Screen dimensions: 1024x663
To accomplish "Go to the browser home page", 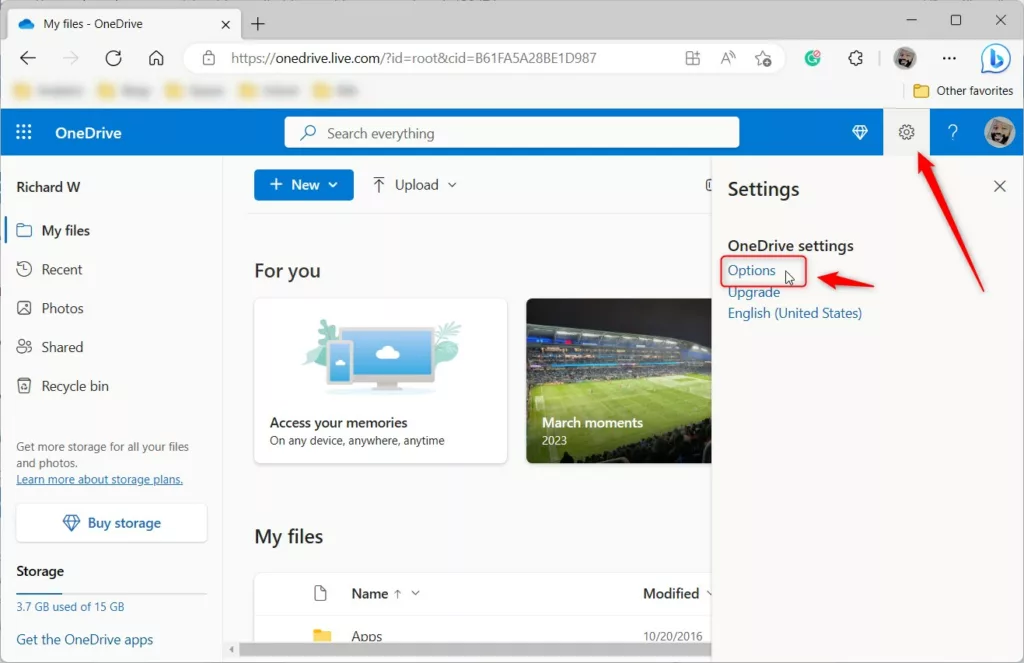I will pos(156,58).
